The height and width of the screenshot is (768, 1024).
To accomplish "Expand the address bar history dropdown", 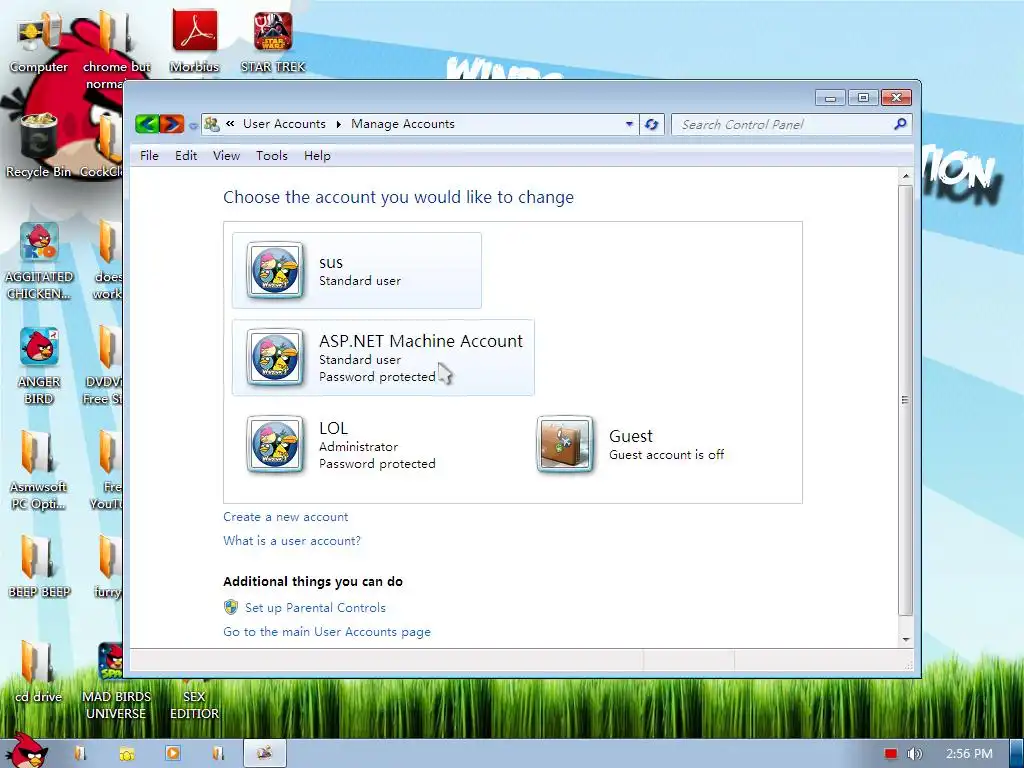I will pos(629,123).
